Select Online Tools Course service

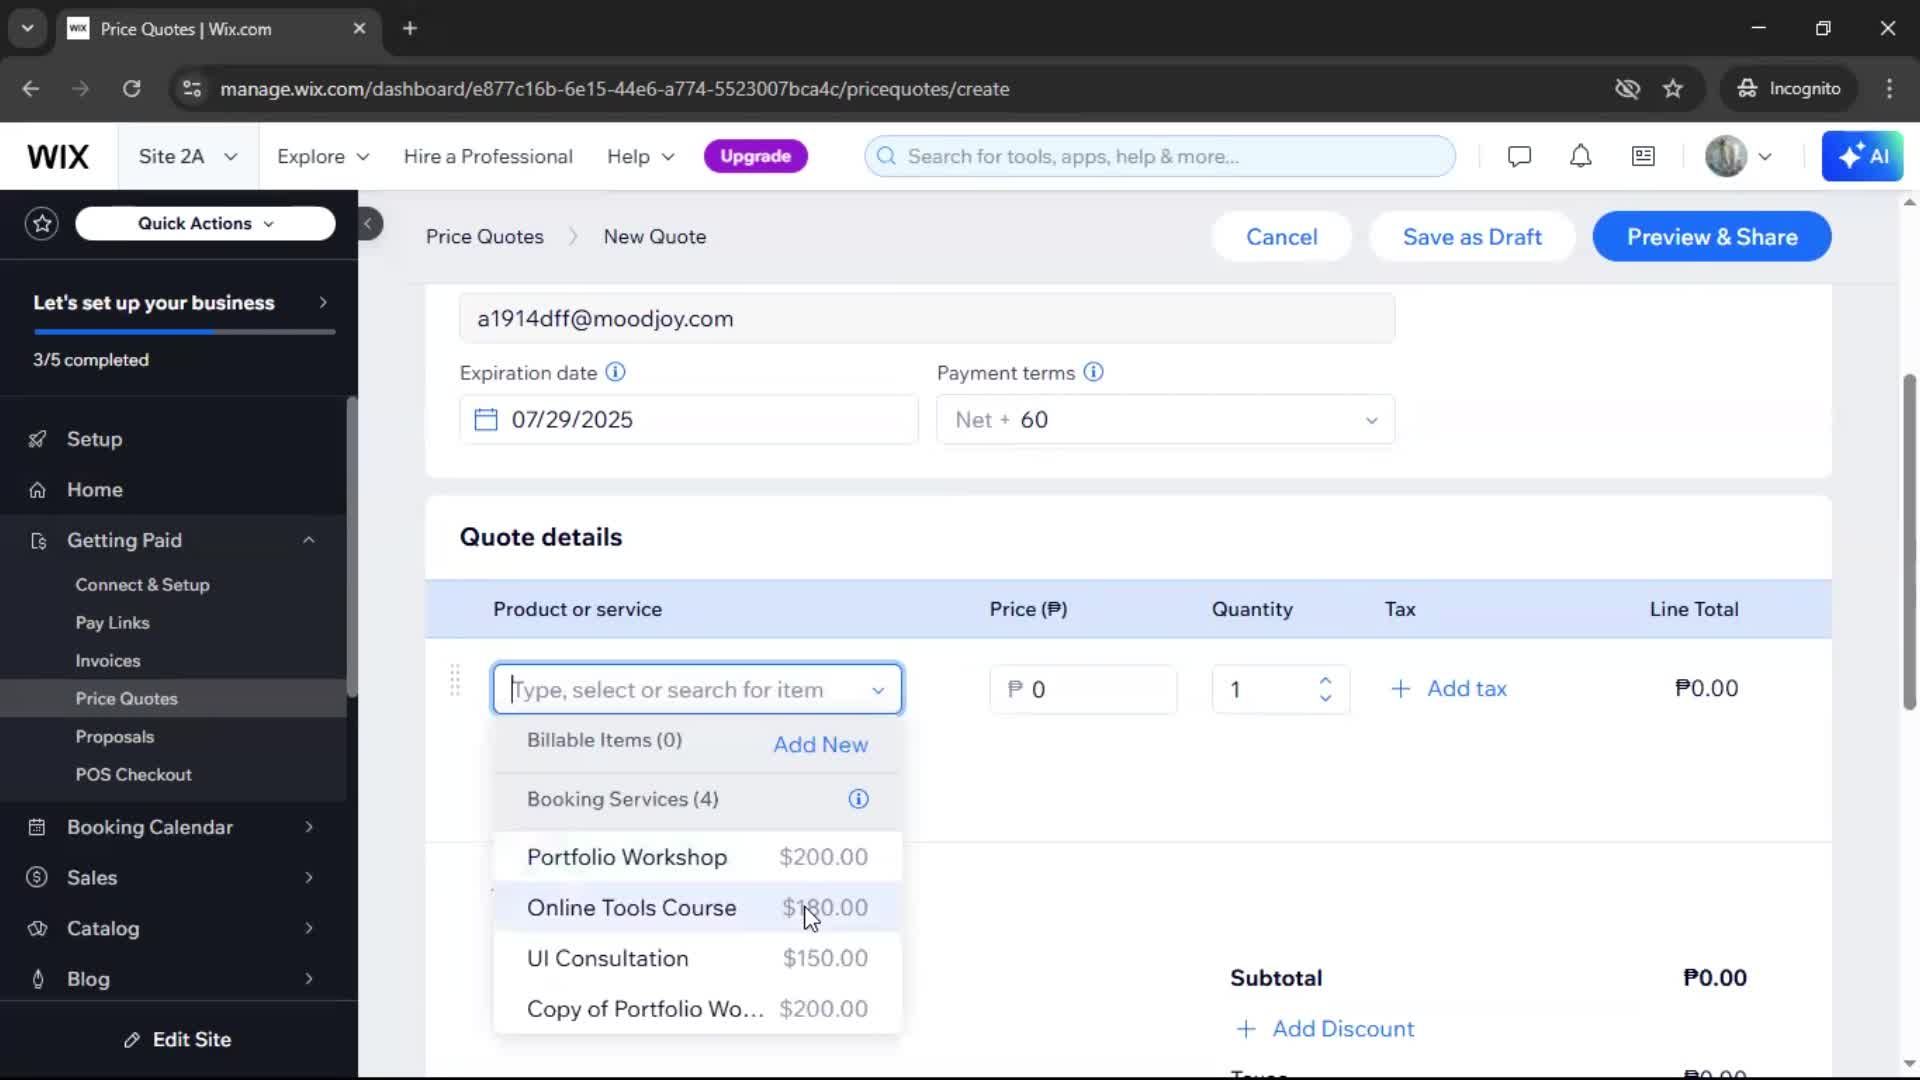click(697, 908)
